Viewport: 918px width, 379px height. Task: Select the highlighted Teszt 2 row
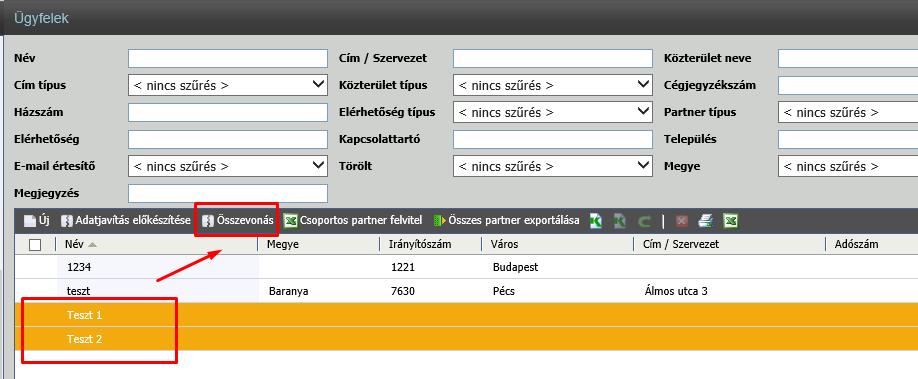point(466,339)
